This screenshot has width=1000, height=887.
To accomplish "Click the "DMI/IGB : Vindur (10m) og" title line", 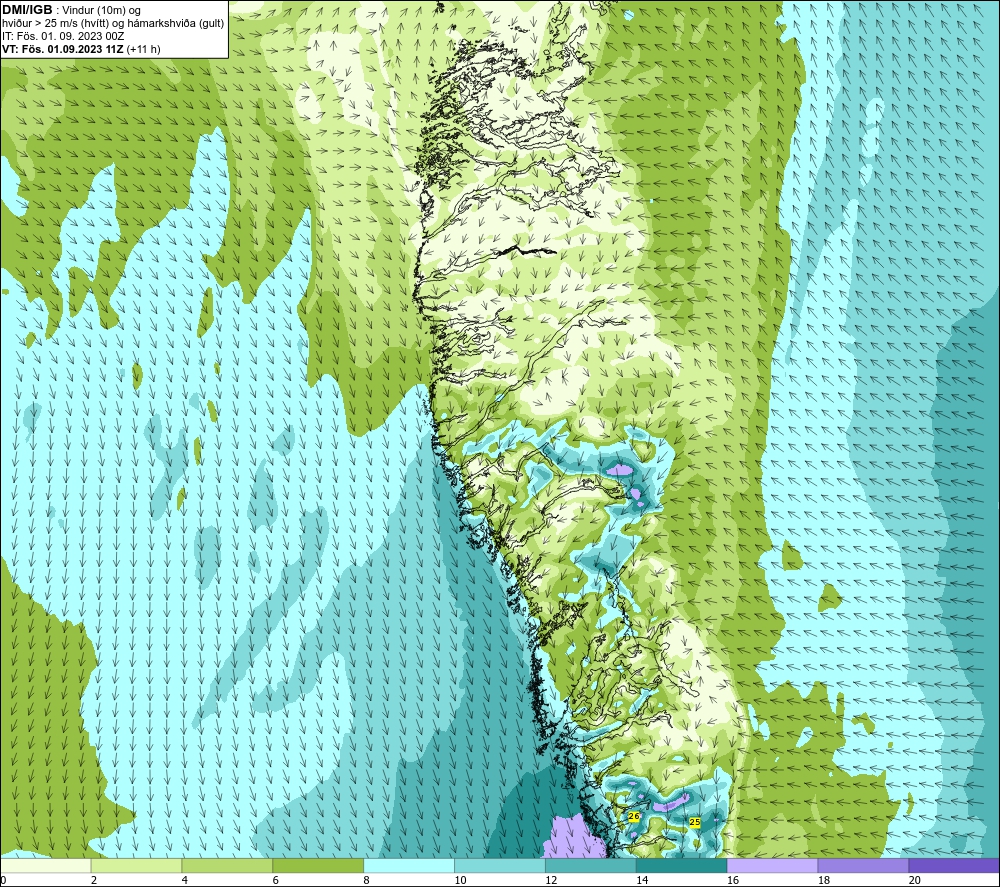I will (x=71, y=10).
